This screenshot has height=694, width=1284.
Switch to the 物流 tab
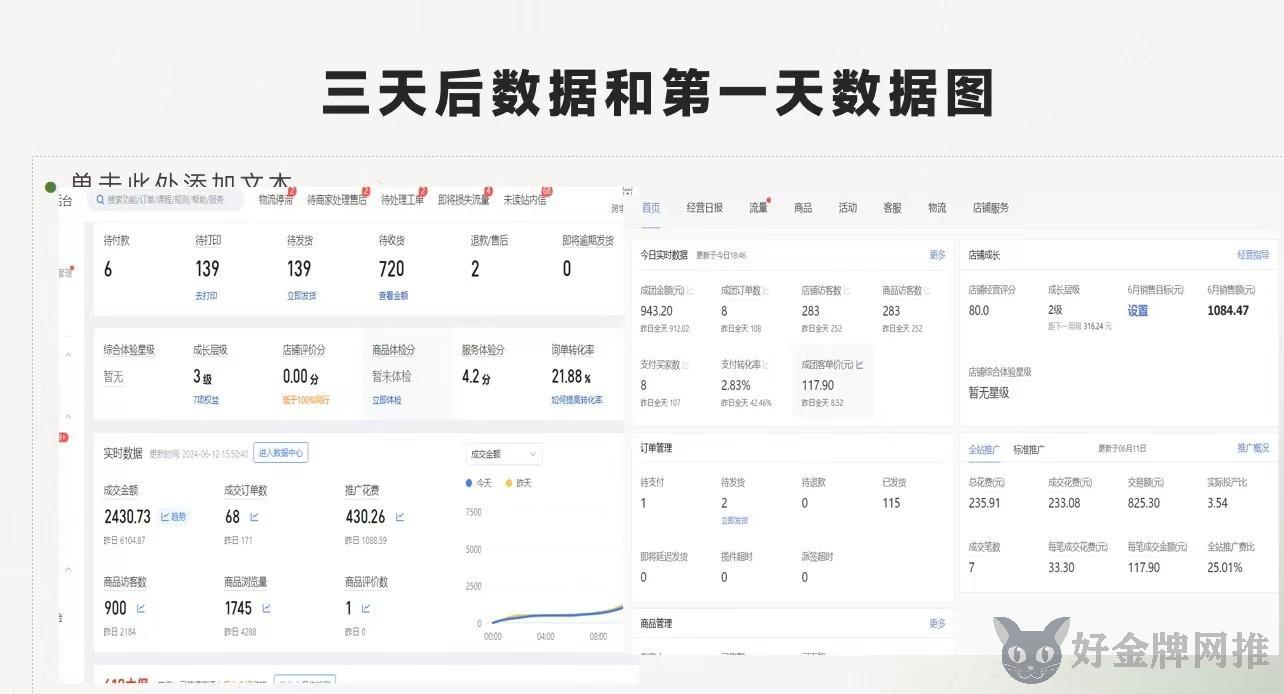click(x=937, y=208)
